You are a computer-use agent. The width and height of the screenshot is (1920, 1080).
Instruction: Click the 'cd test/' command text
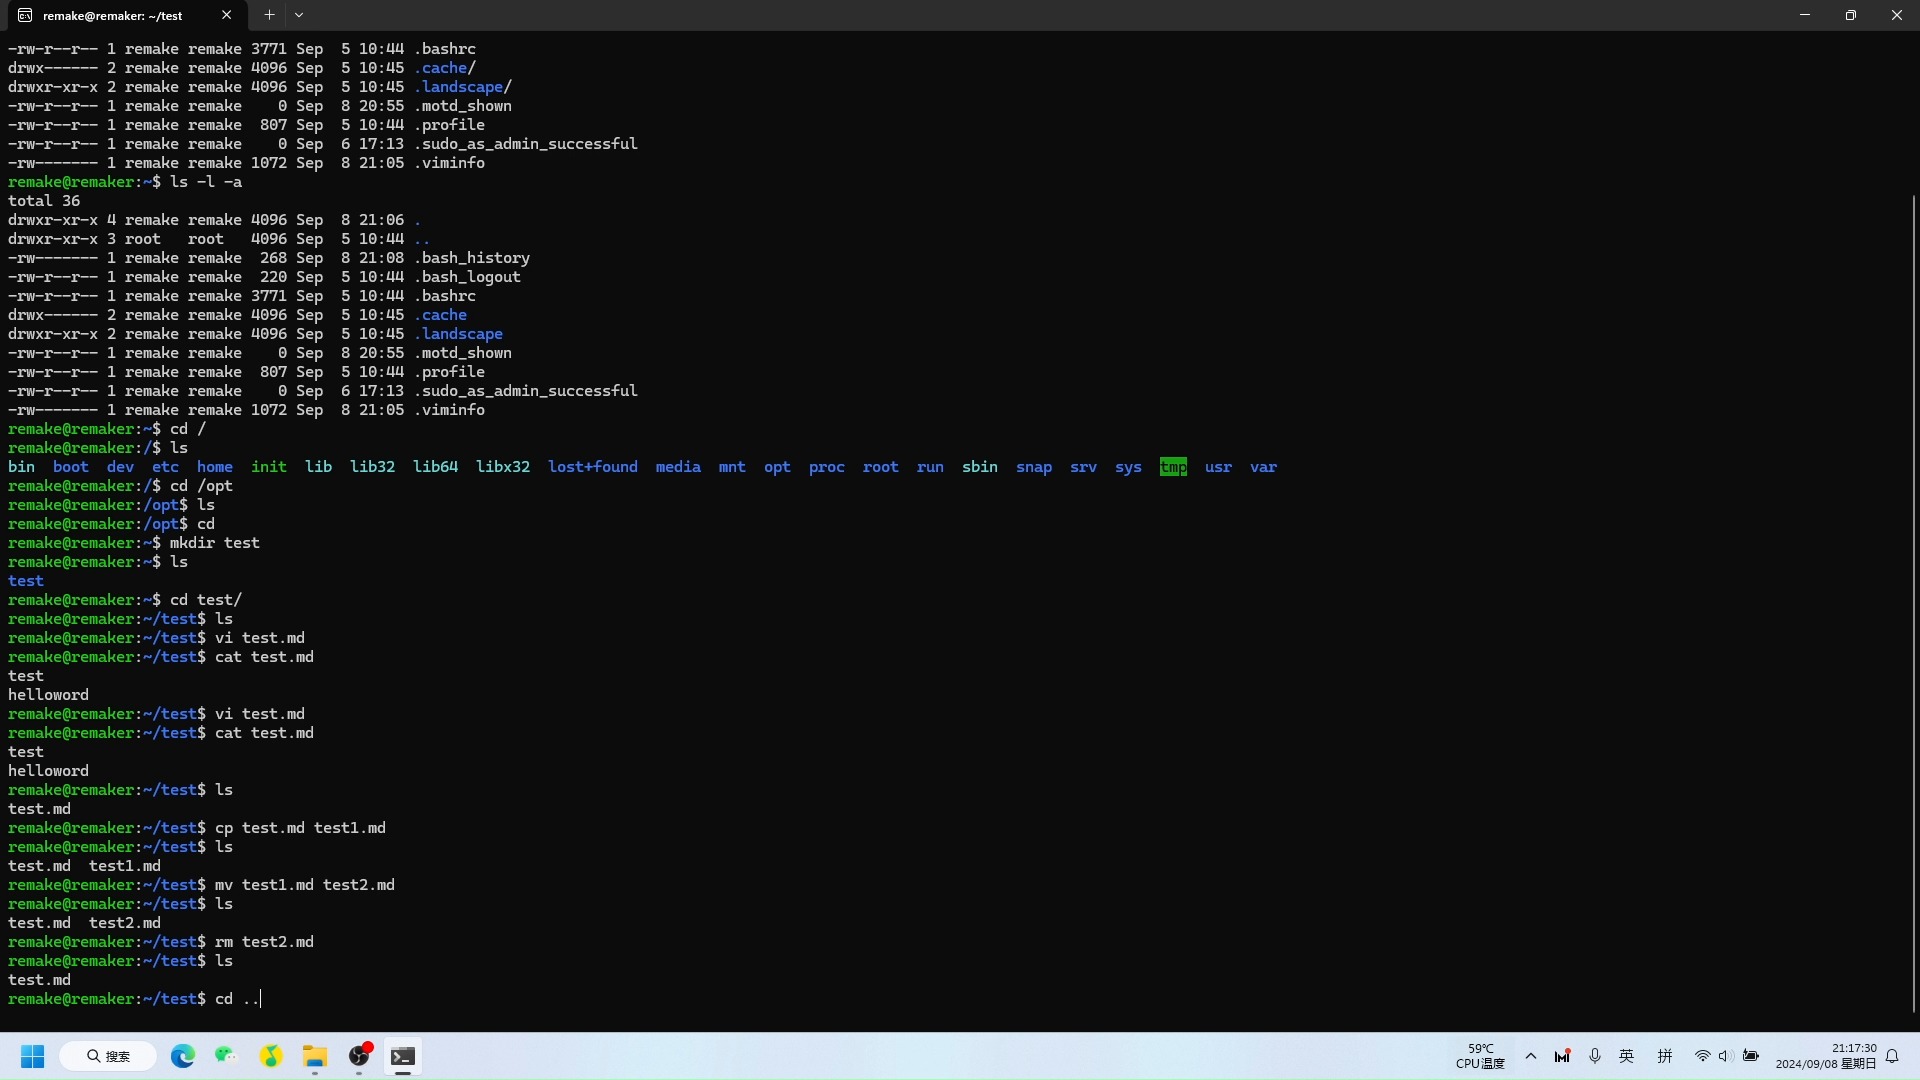coord(206,600)
